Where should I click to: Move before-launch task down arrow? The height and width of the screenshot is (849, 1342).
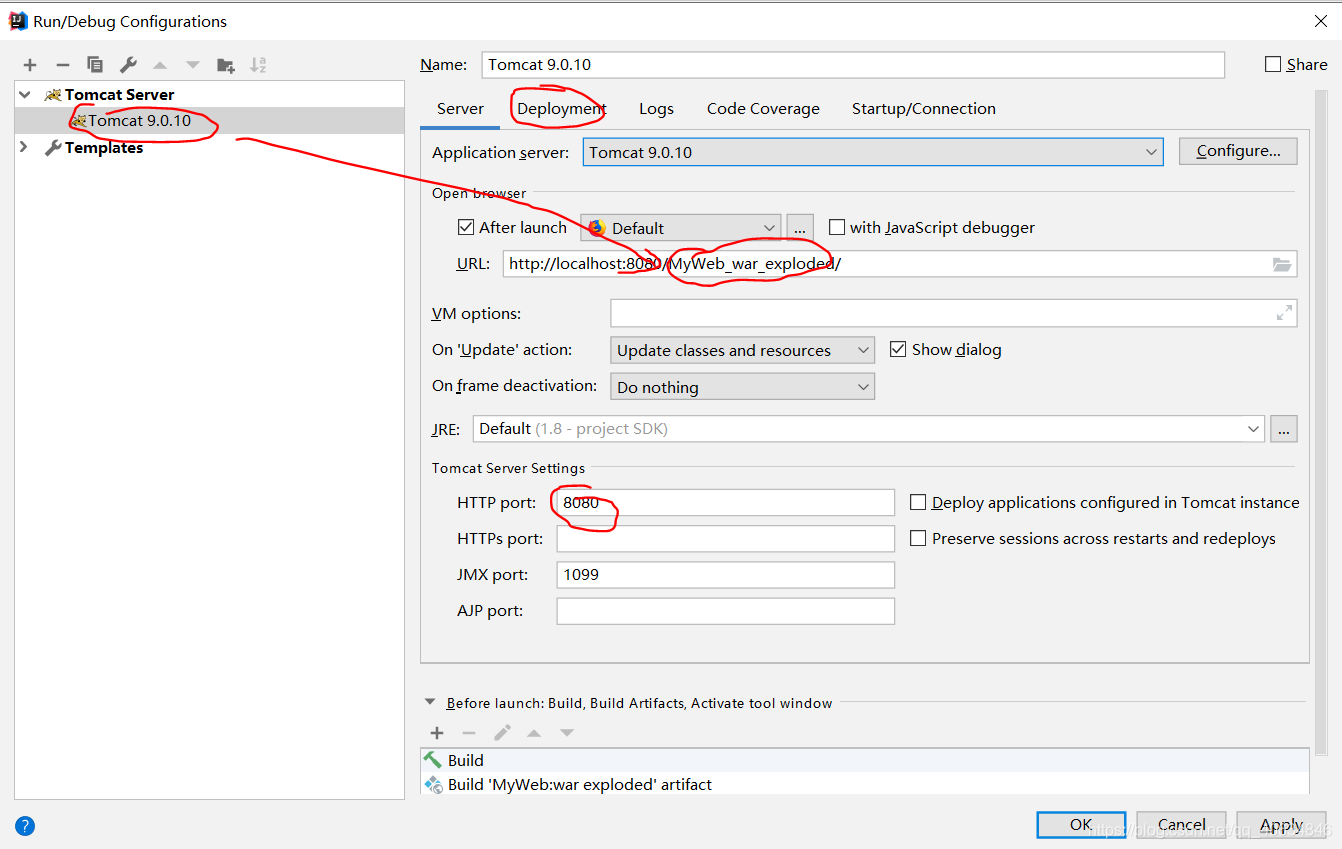[567, 733]
